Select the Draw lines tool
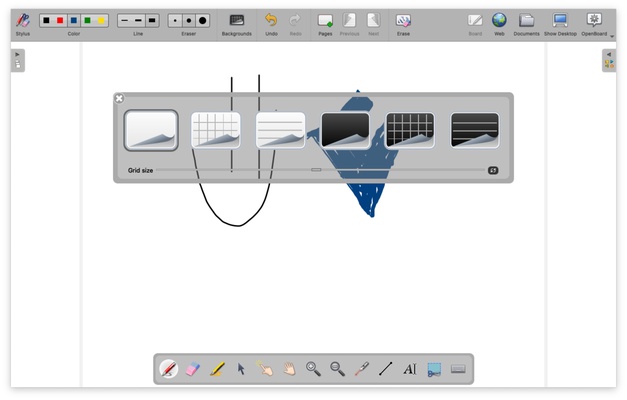This screenshot has height=400, width=627. pyautogui.click(x=385, y=369)
